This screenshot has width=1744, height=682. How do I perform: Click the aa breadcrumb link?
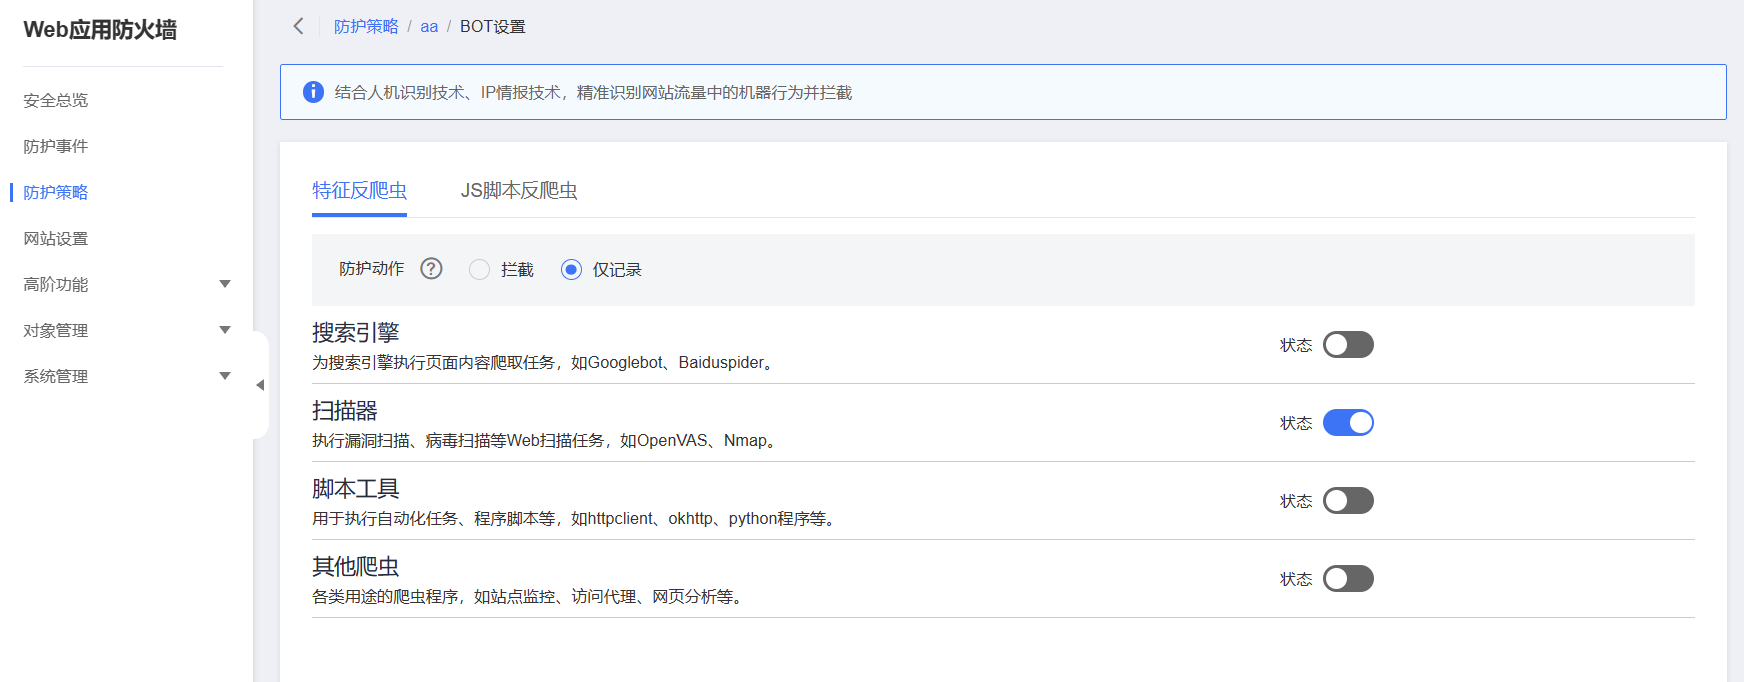[429, 27]
